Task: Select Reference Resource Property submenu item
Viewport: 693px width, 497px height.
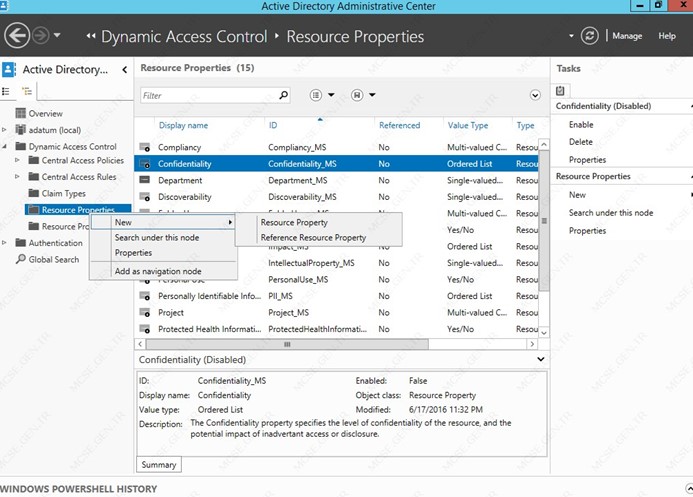Action: click(313, 238)
